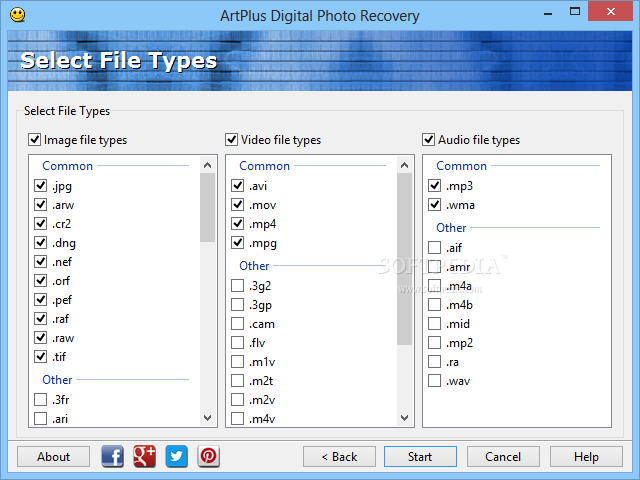Enable the .amr audio type
640x480 pixels.
(435, 267)
